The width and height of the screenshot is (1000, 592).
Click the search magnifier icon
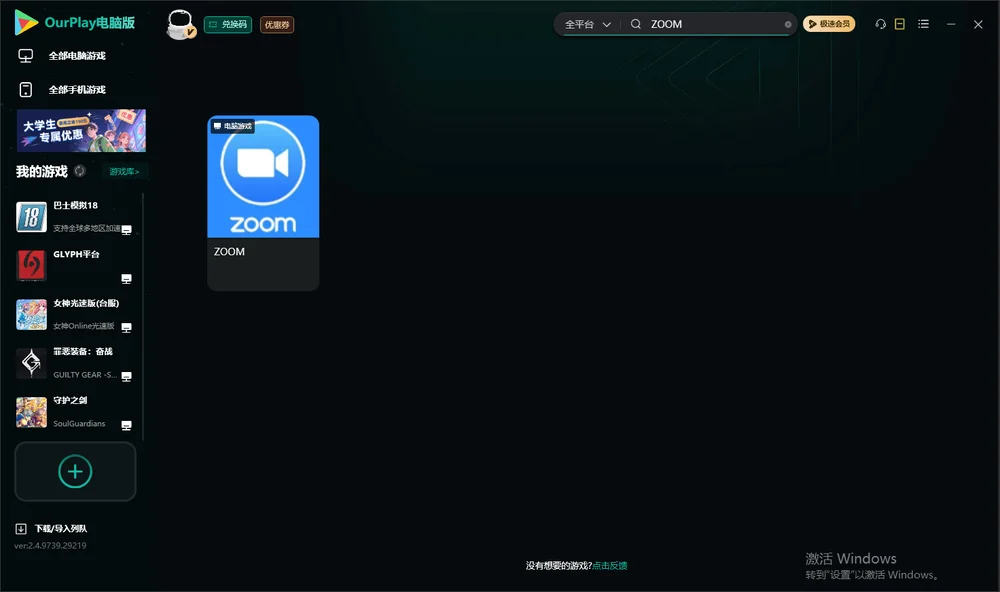(636, 24)
